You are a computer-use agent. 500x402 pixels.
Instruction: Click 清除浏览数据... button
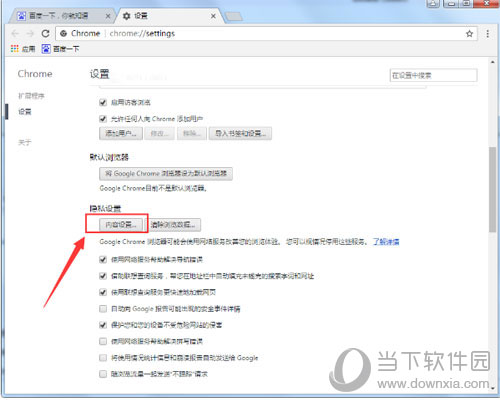click(174, 225)
